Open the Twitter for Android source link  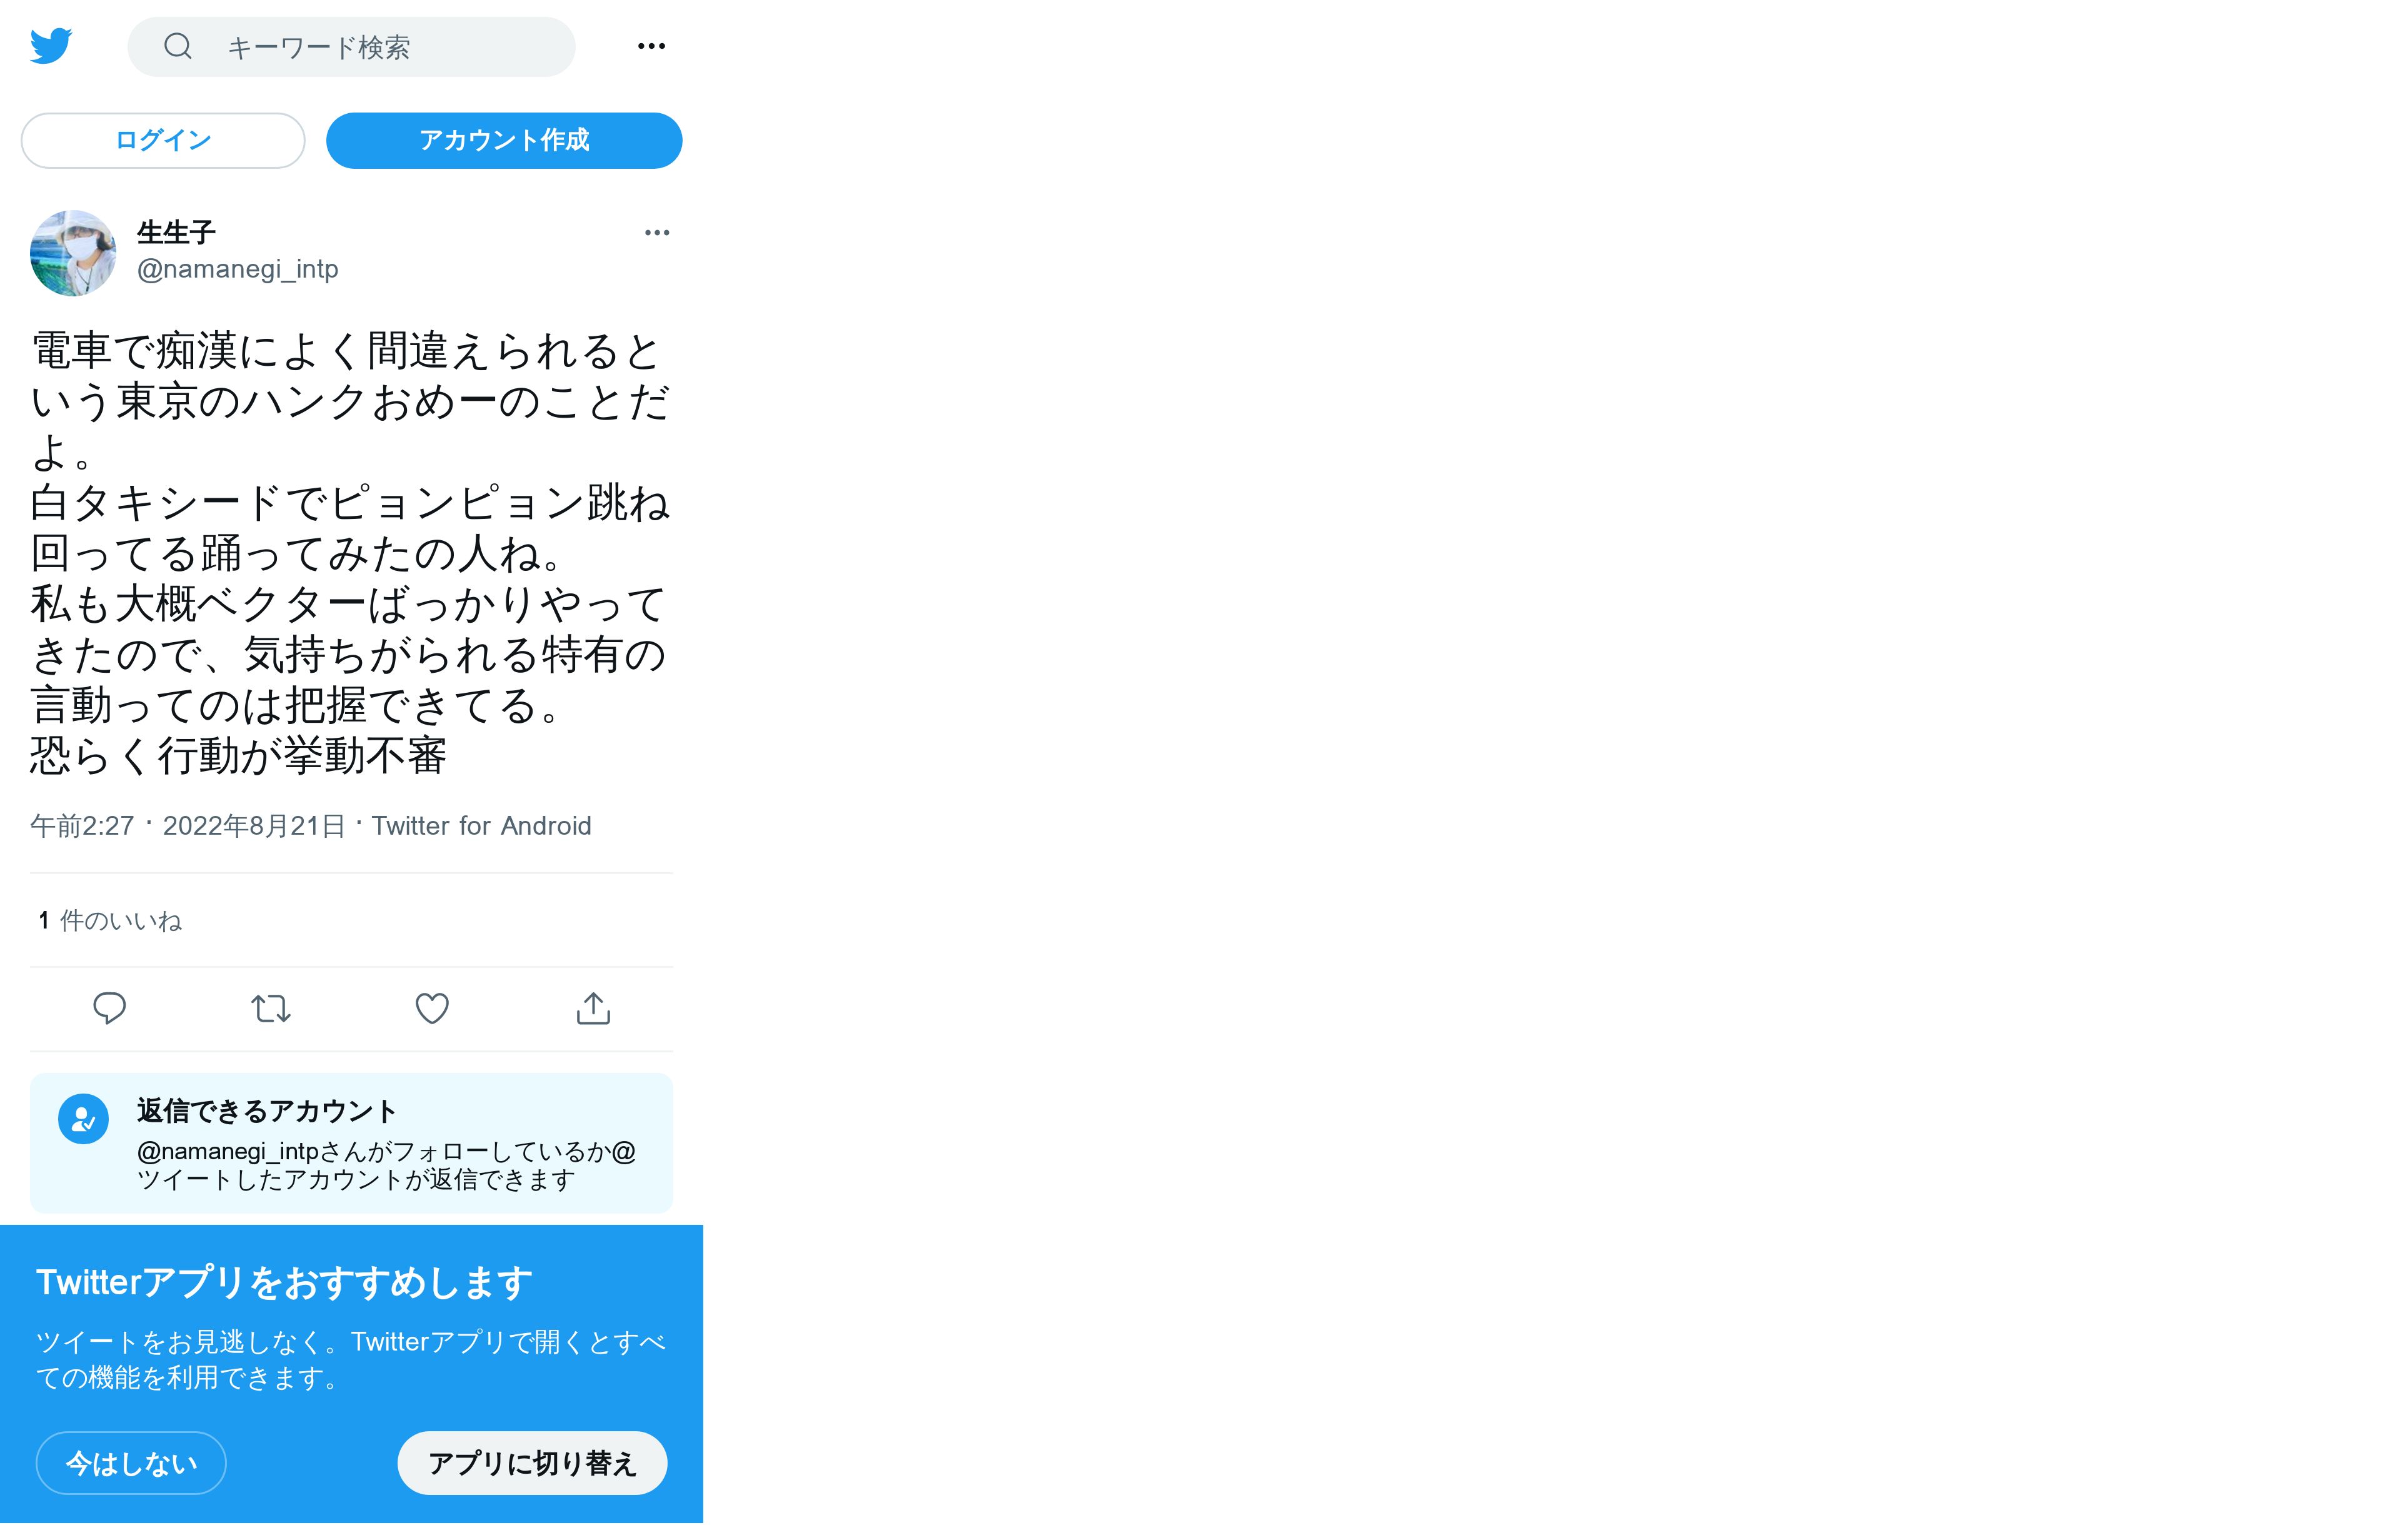click(482, 826)
